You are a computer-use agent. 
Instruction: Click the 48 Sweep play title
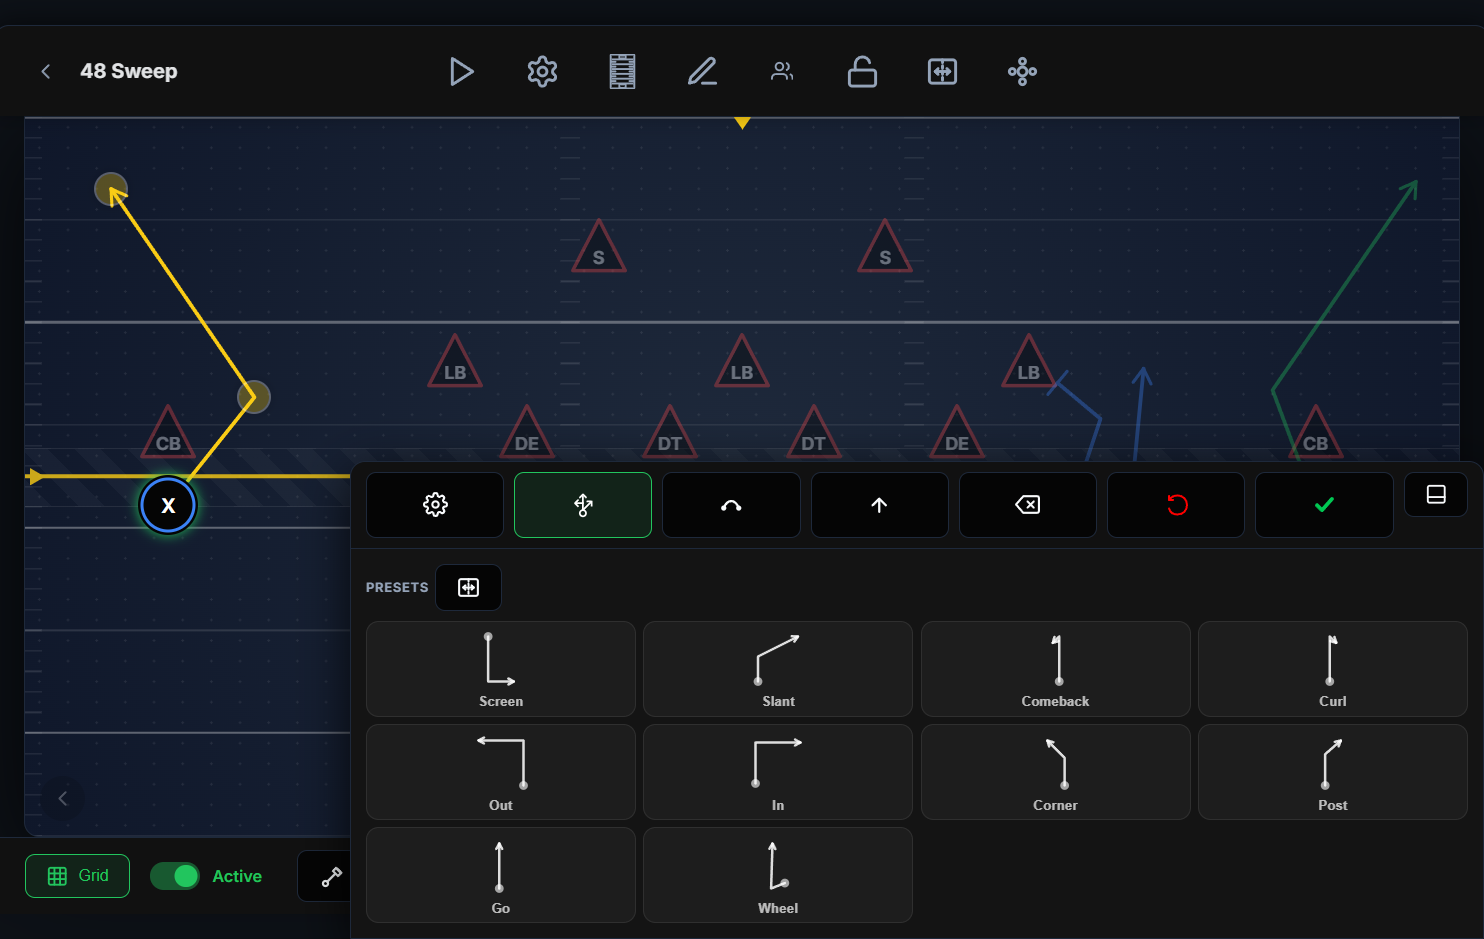pyautogui.click(x=129, y=71)
